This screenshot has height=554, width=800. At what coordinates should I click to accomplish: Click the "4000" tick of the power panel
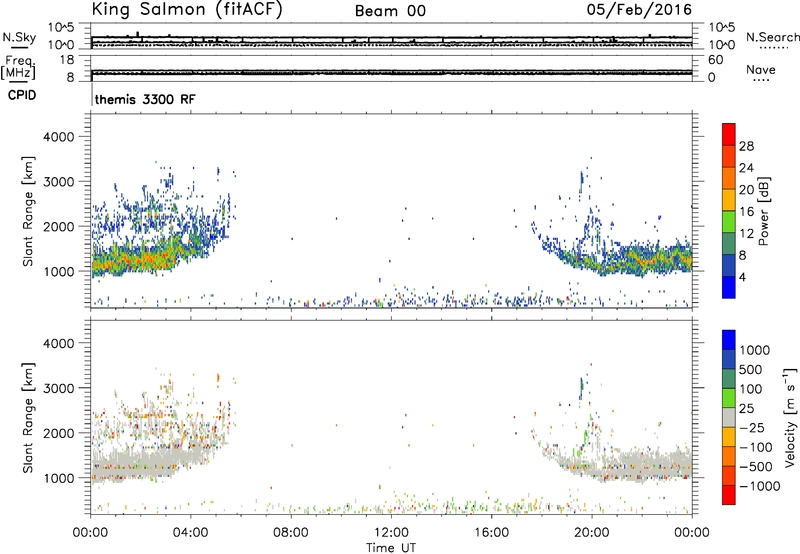pos(58,137)
